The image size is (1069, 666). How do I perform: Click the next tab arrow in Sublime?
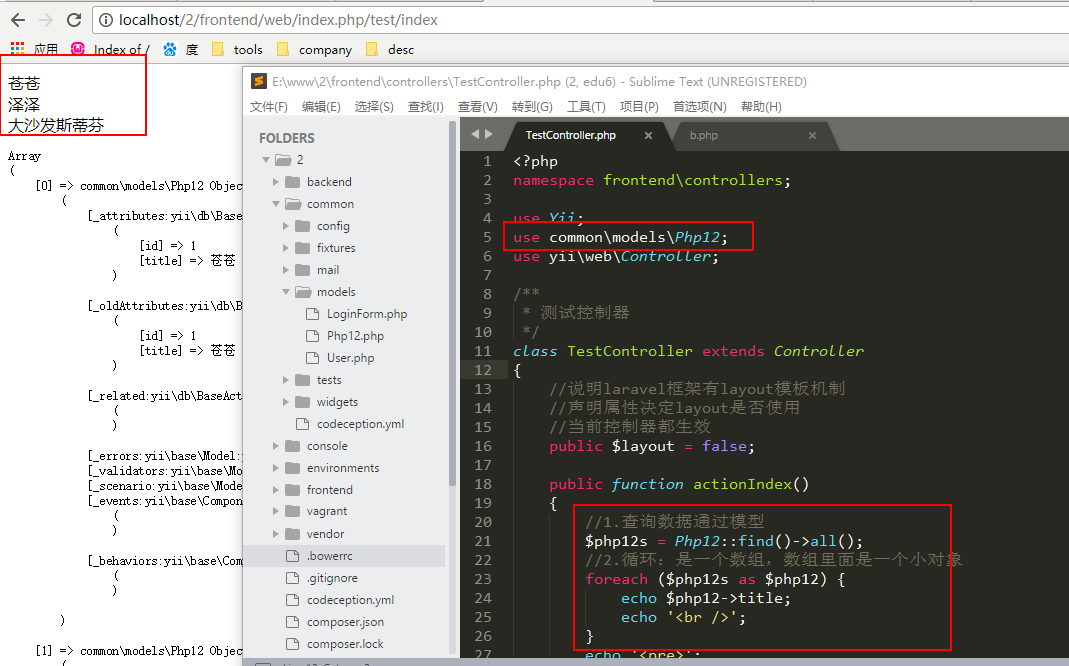pos(489,134)
